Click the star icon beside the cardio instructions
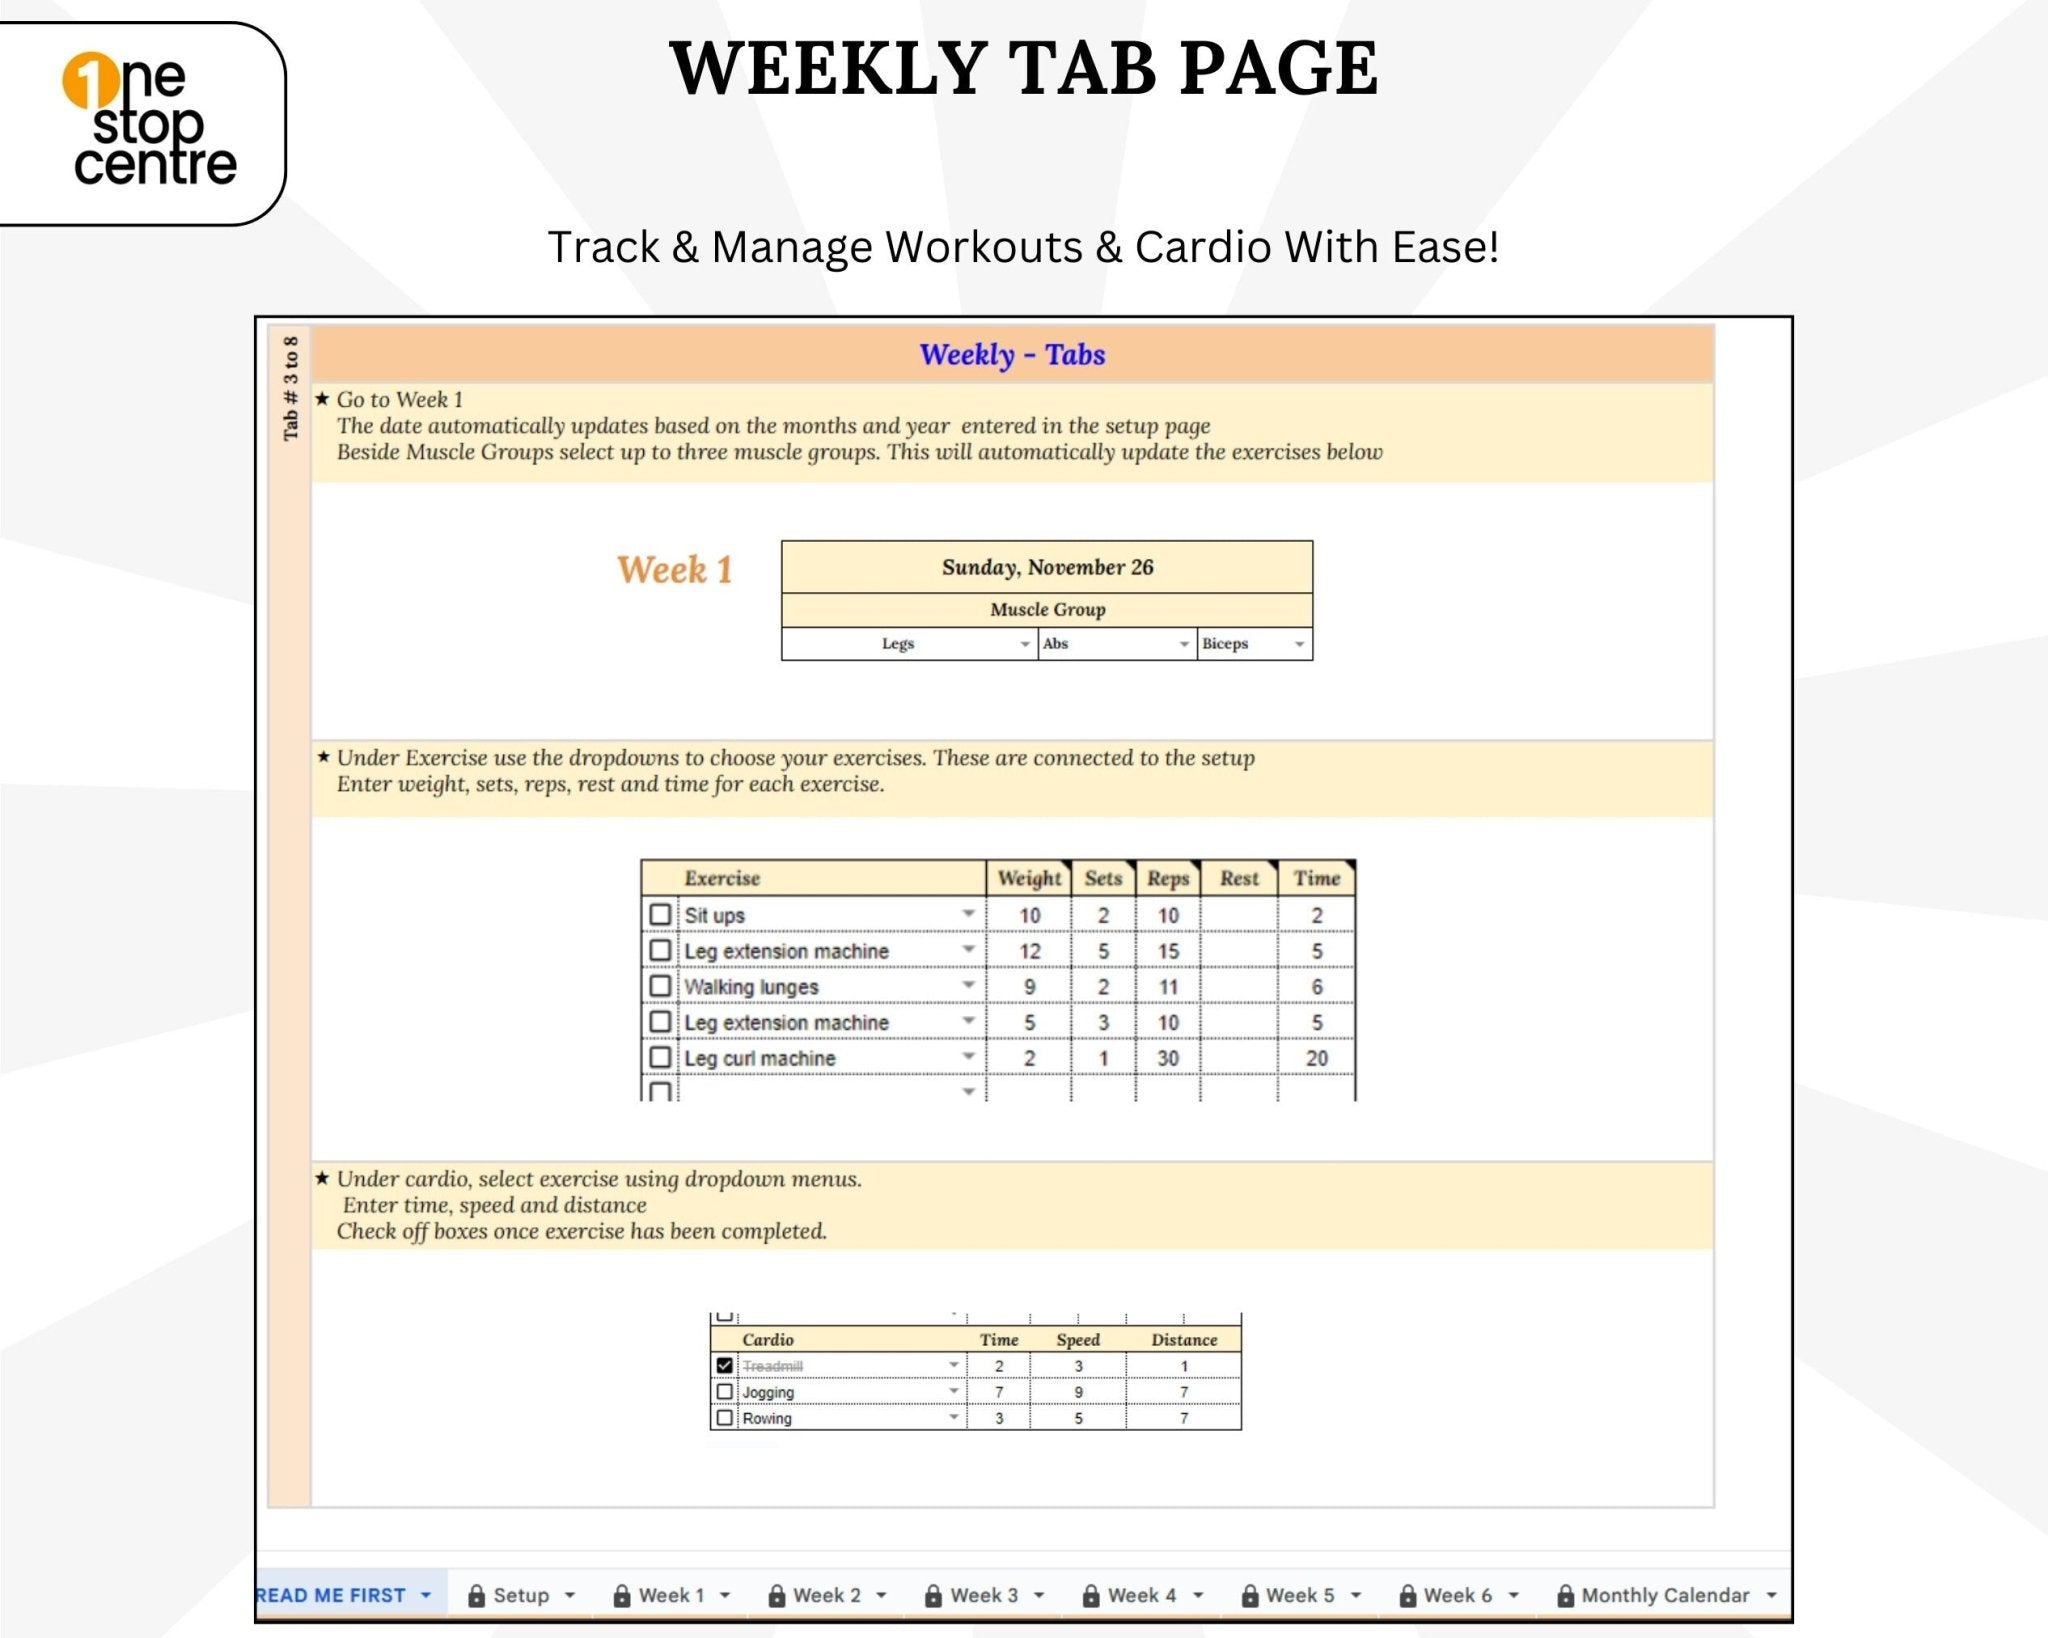Viewport: 2048px width, 1638px height. coord(325,1178)
